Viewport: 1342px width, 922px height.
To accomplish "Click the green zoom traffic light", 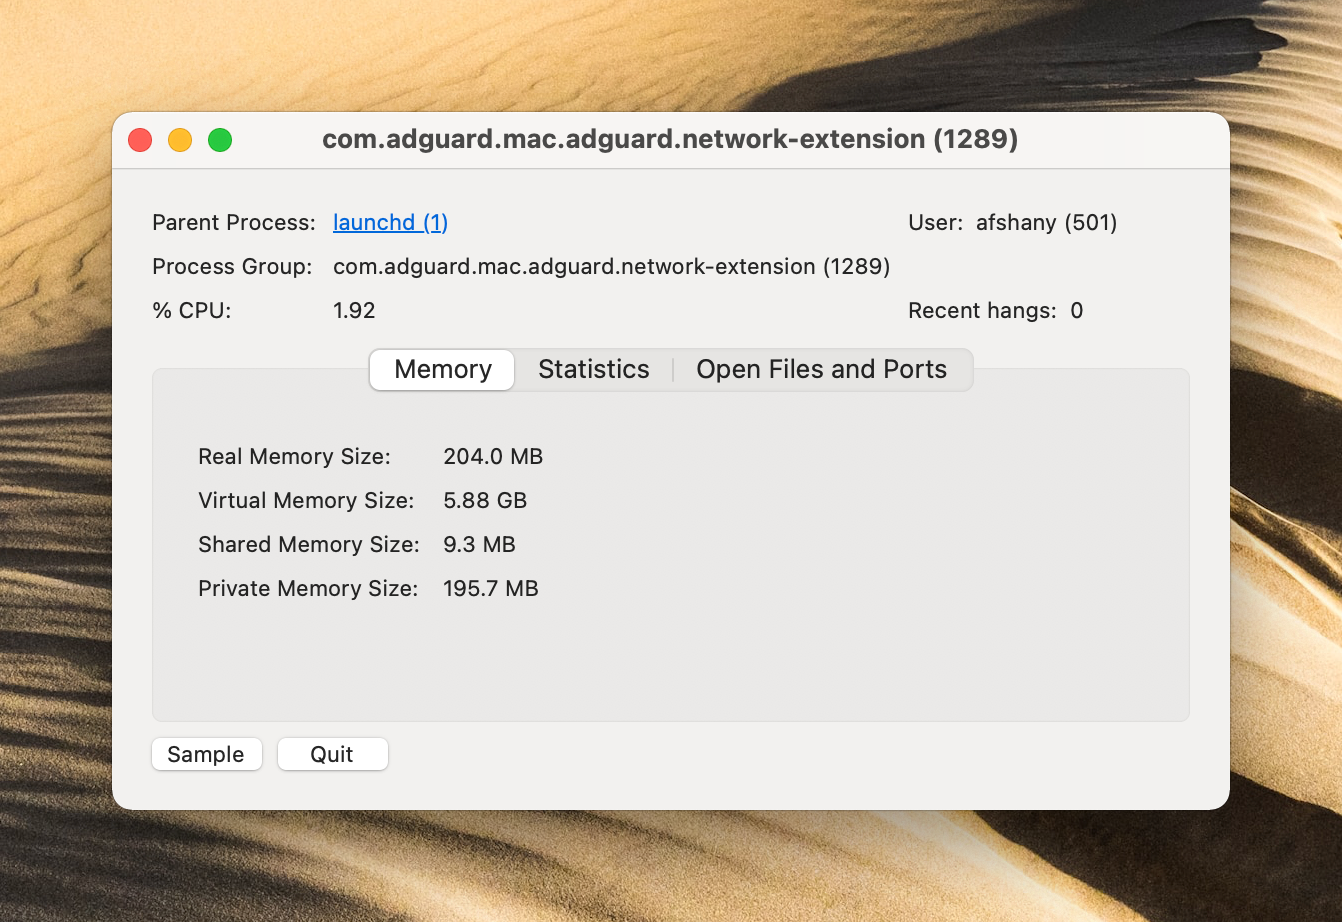I will (x=220, y=140).
